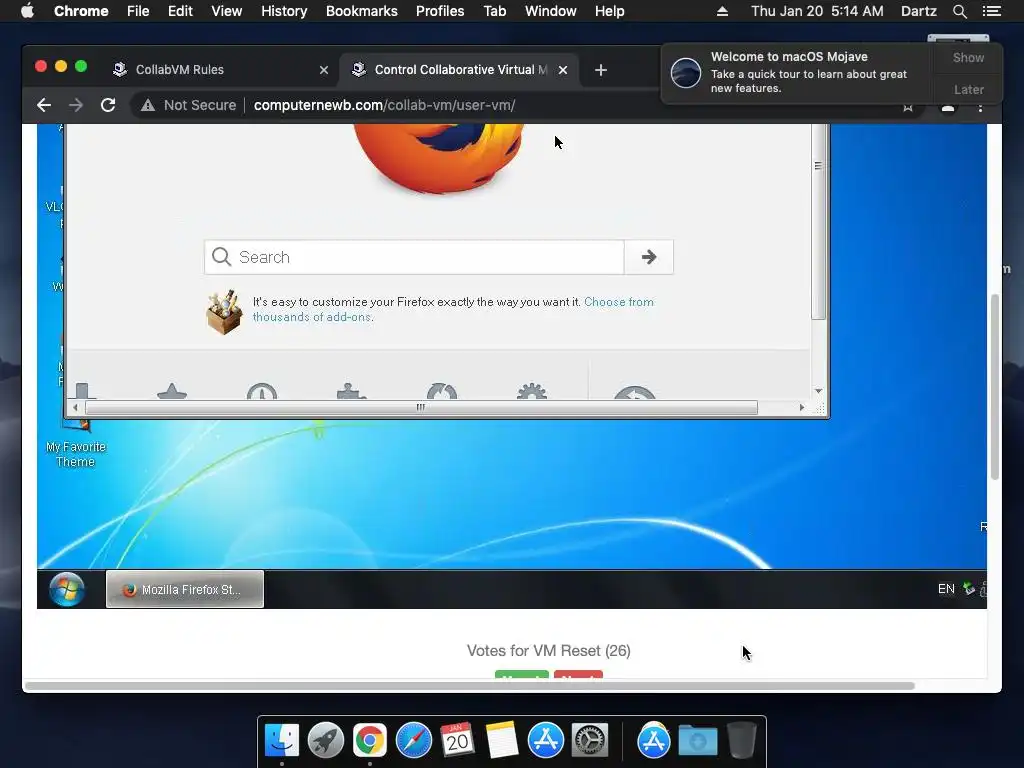This screenshot has height=768, width=1024.
Task: Open the Window menu
Action: (551, 11)
